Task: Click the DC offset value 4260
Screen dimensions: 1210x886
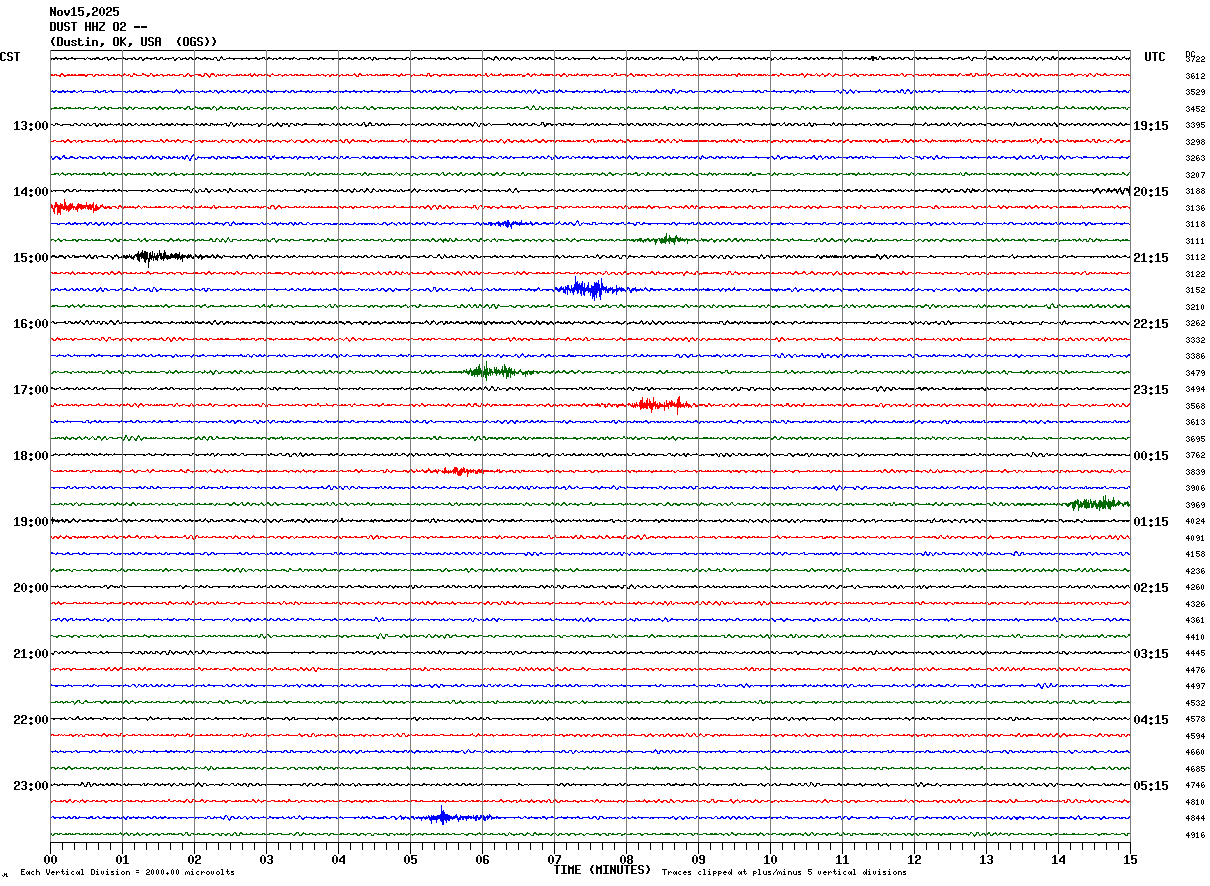Action: (1195, 588)
